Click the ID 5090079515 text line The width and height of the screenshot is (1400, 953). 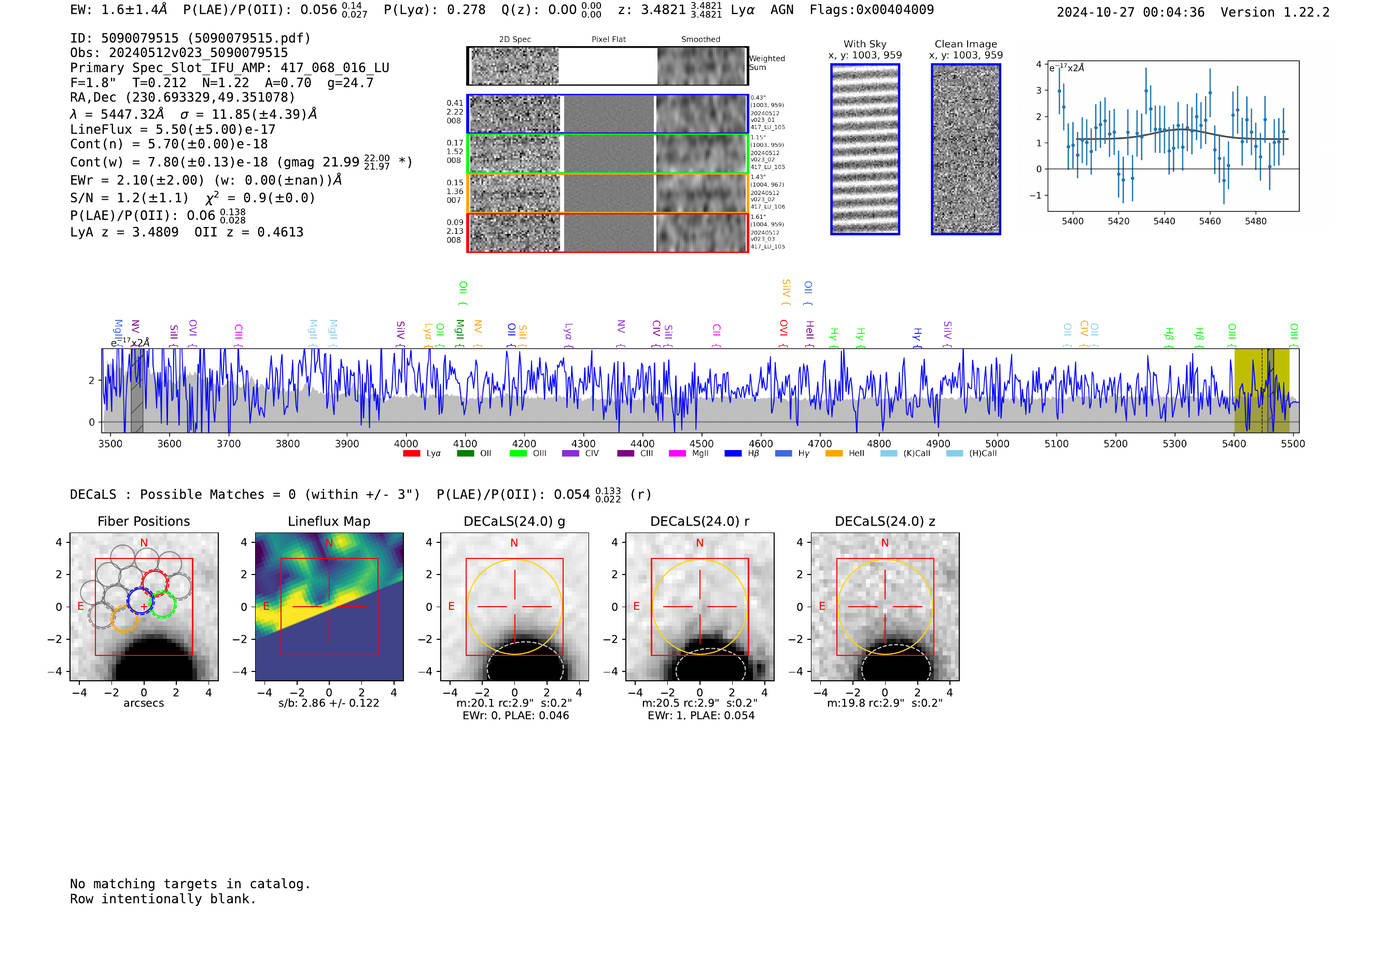tap(190, 38)
